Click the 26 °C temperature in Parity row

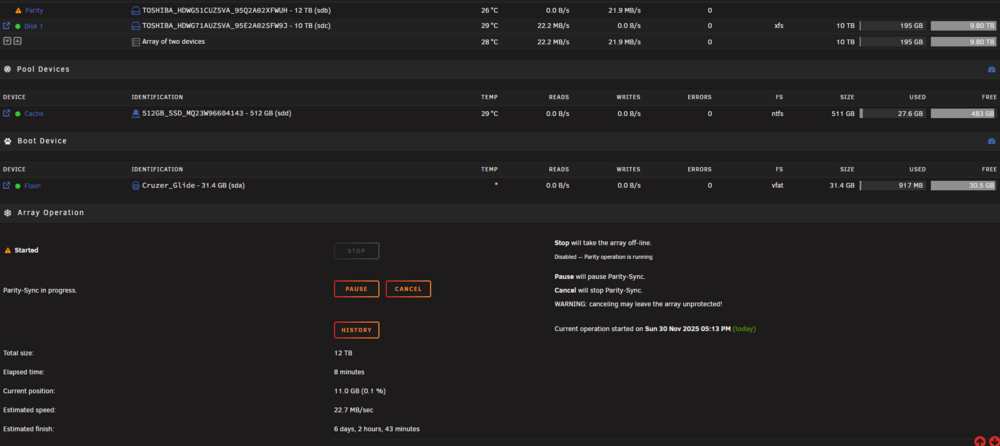(x=489, y=11)
